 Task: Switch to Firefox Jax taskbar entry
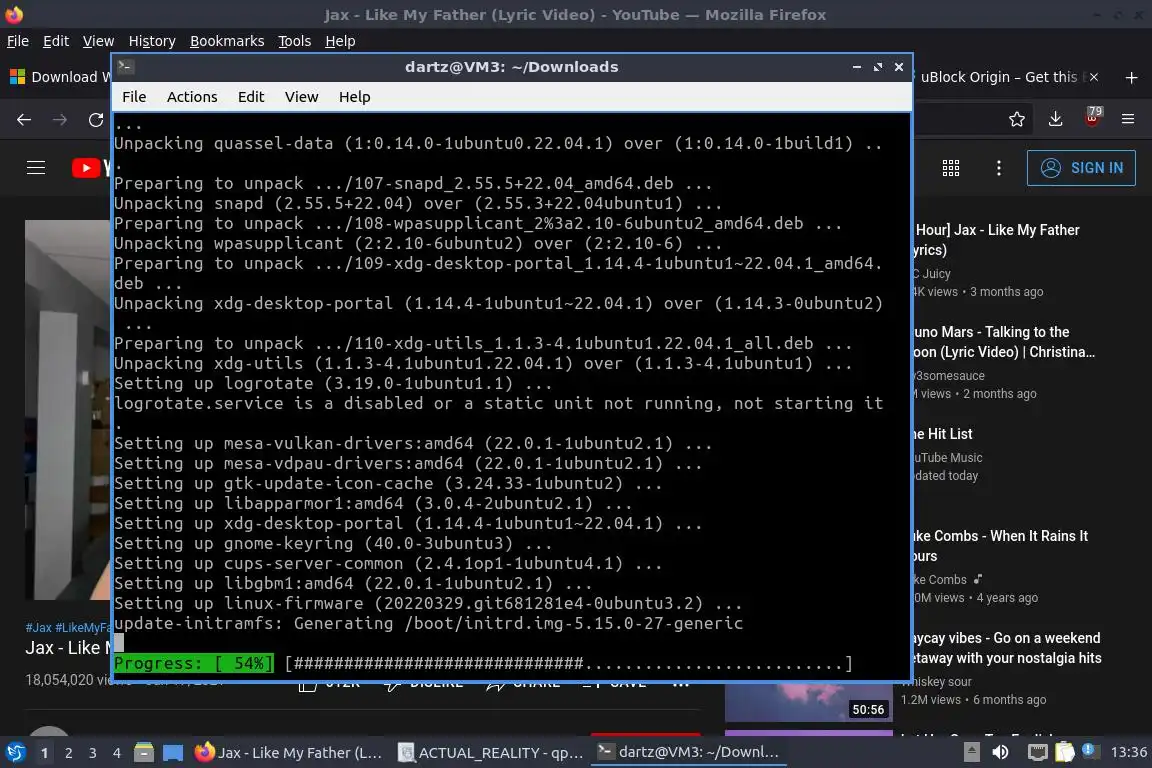click(289, 753)
